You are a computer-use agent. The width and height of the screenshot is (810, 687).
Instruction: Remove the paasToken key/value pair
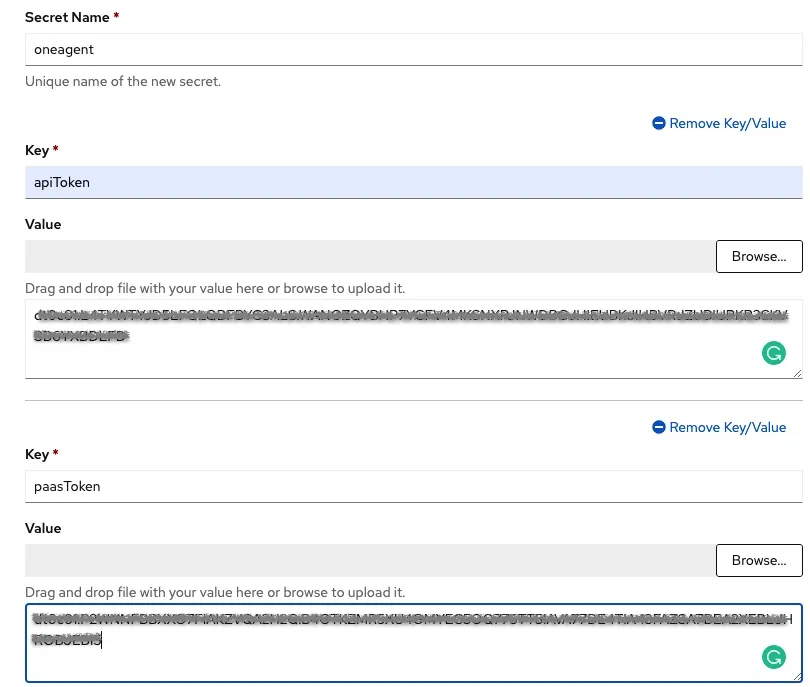point(719,427)
